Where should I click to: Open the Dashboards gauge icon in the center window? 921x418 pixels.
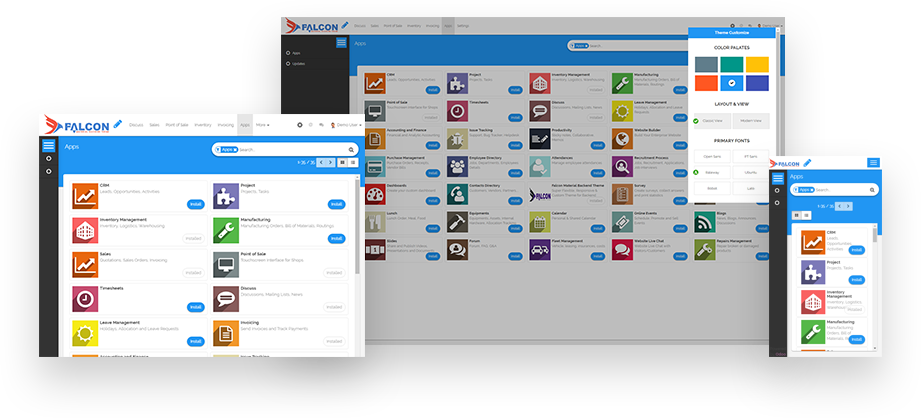coord(375,194)
